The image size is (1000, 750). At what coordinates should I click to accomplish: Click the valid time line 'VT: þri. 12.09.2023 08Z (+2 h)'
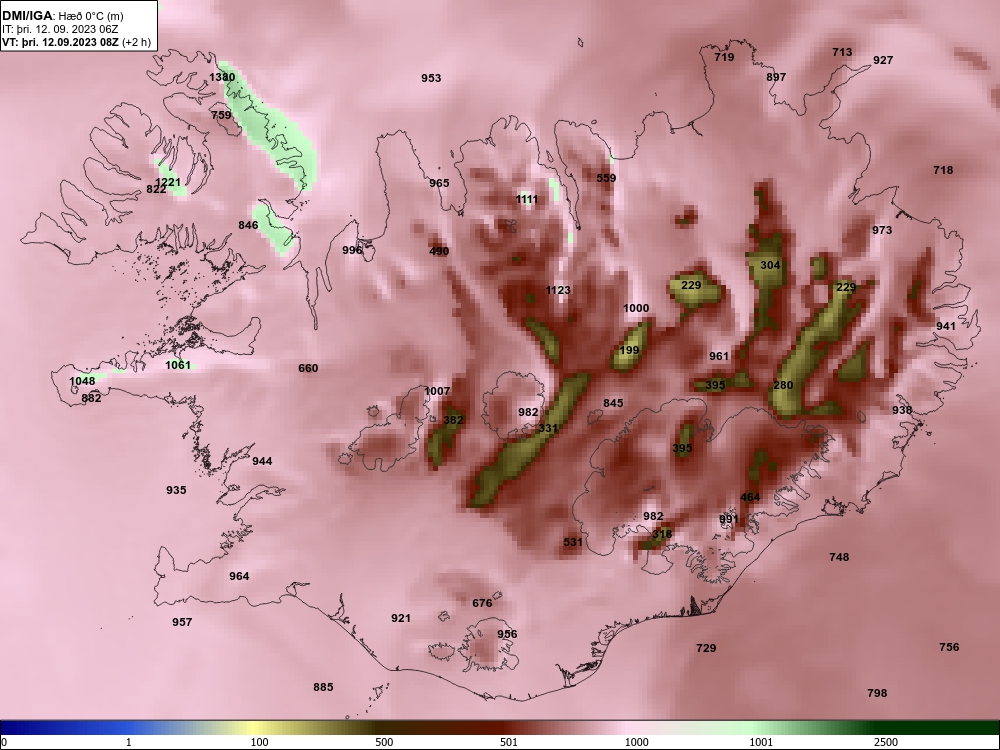click(x=77, y=42)
